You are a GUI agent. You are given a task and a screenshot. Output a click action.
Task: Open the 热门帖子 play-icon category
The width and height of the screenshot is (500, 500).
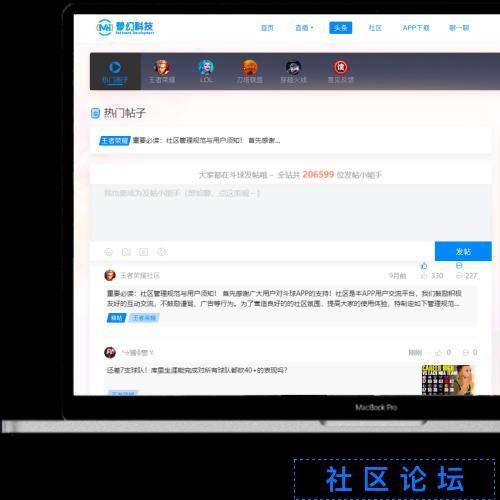[115, 71]
